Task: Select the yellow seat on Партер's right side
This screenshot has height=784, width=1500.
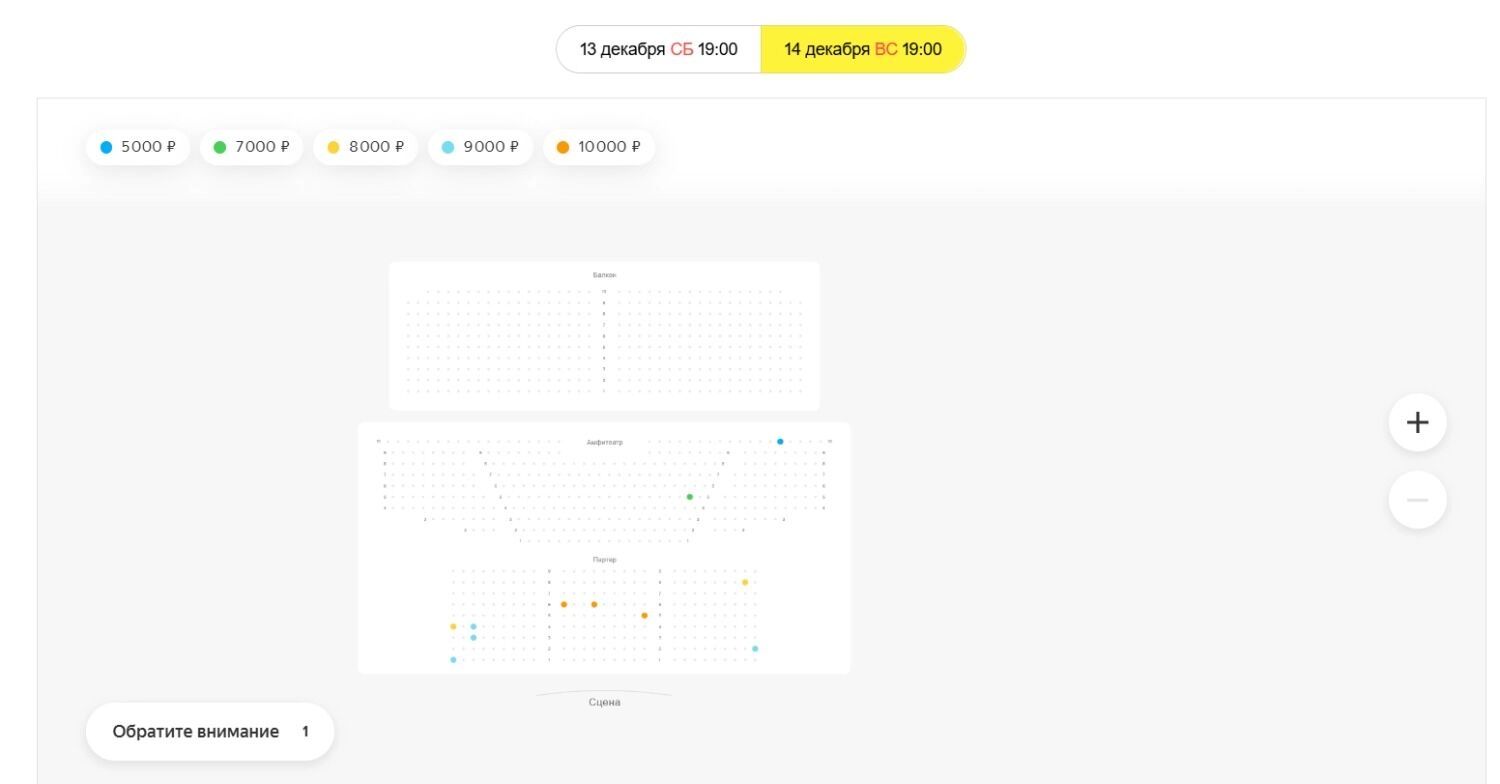Action: click(745, 582)
